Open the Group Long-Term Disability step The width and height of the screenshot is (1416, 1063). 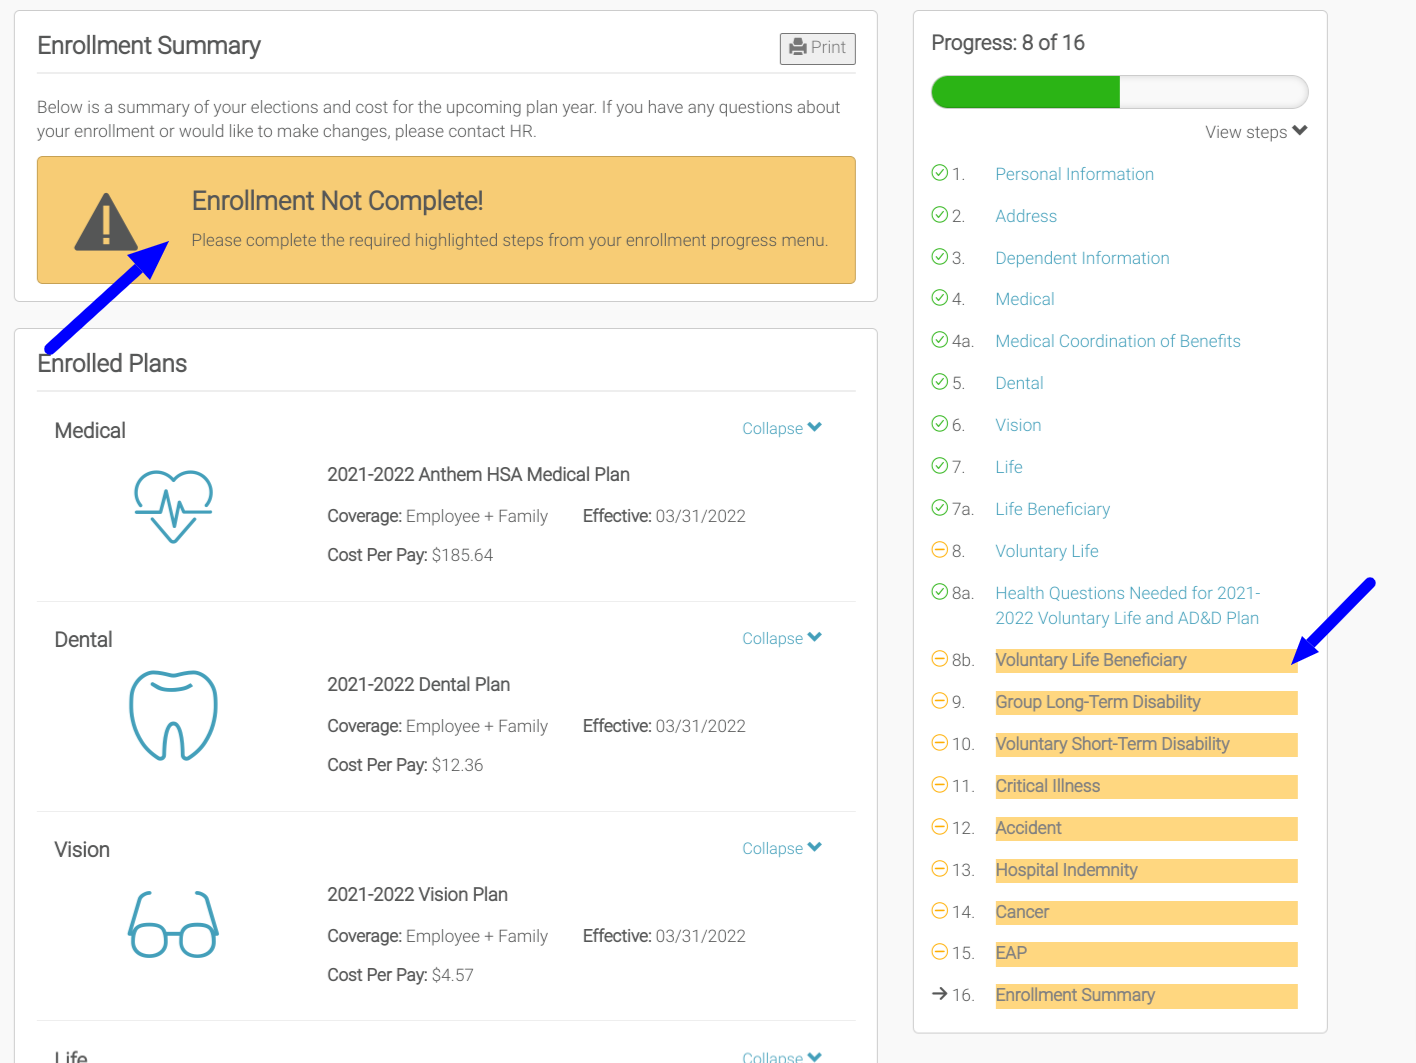pyautogui.click(x=1097, y=702)
